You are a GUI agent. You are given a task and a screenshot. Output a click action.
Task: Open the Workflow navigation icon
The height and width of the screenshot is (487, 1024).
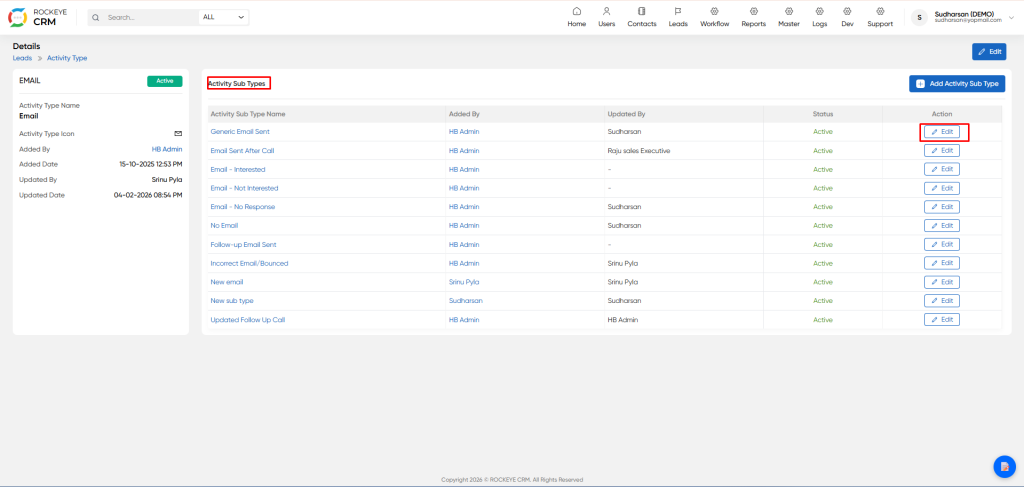point(714,12)
